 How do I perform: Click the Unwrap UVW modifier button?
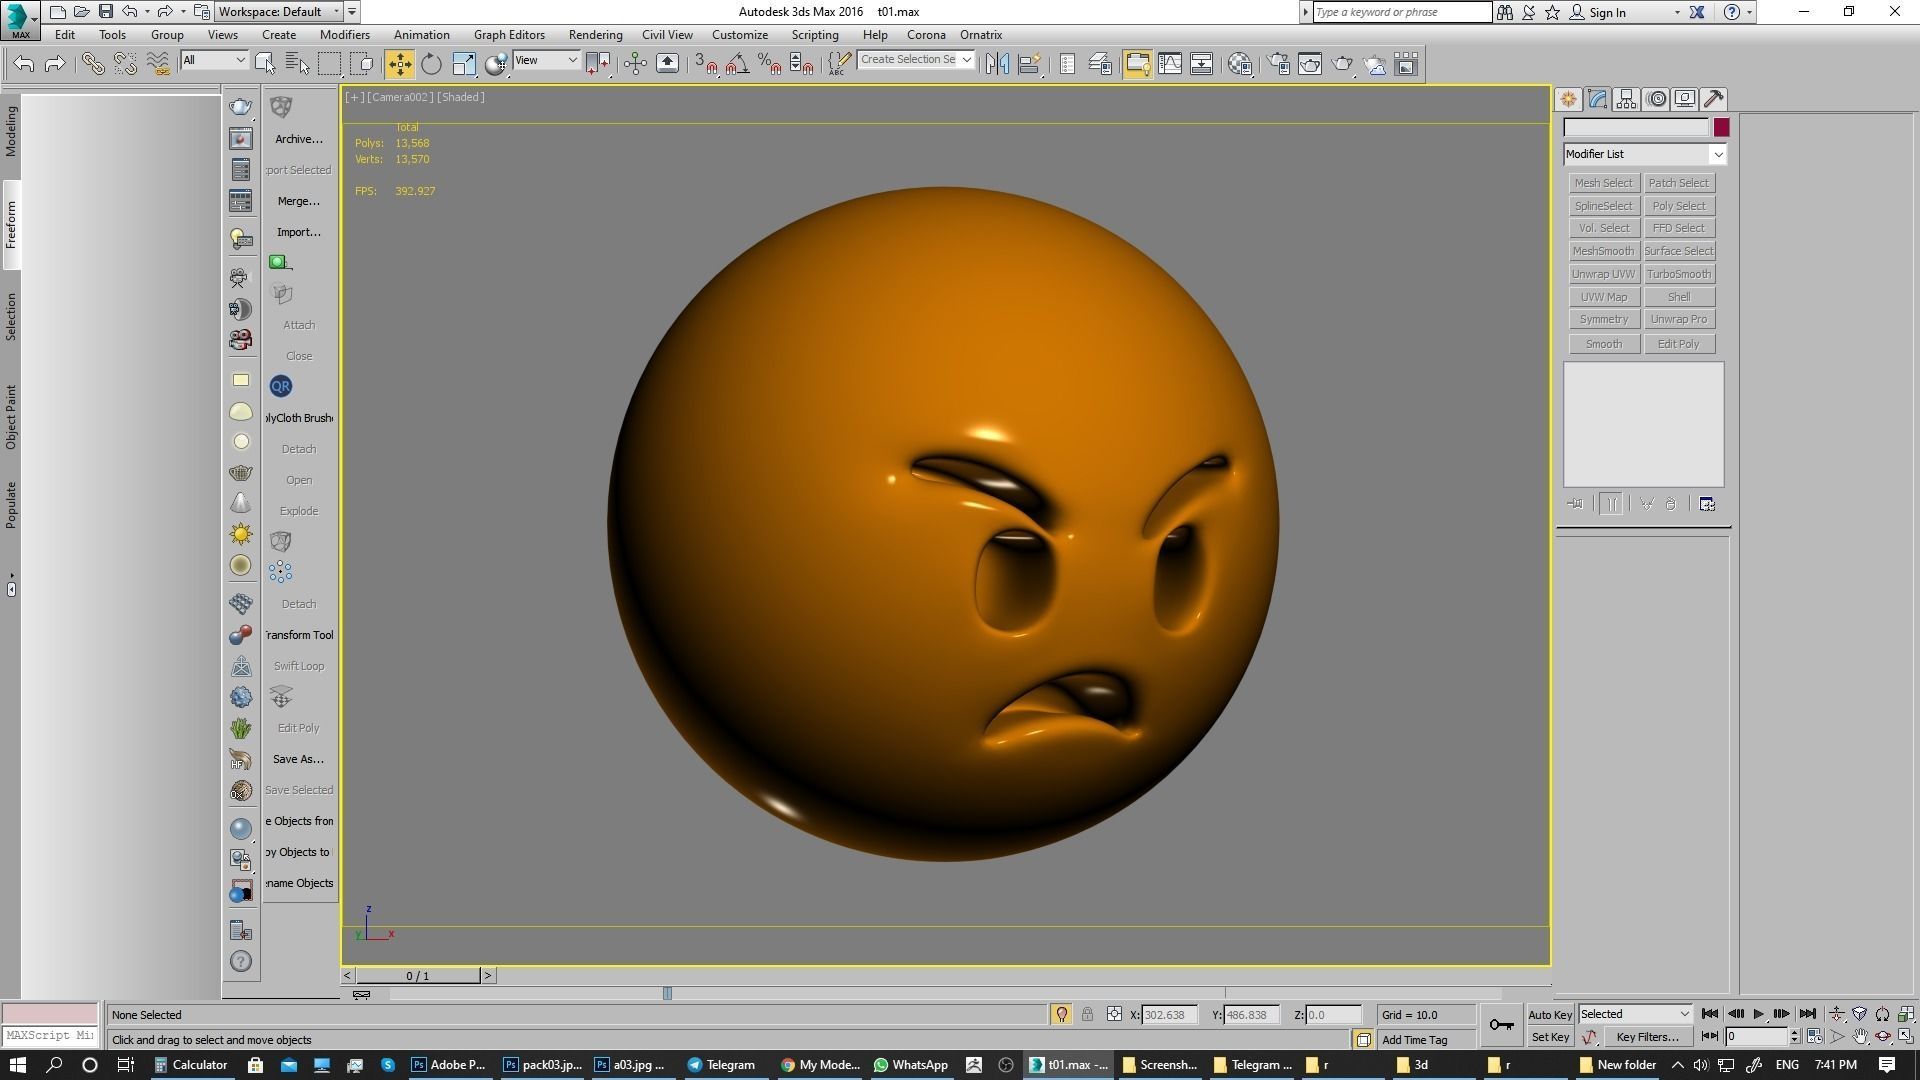click(1603, 274)
